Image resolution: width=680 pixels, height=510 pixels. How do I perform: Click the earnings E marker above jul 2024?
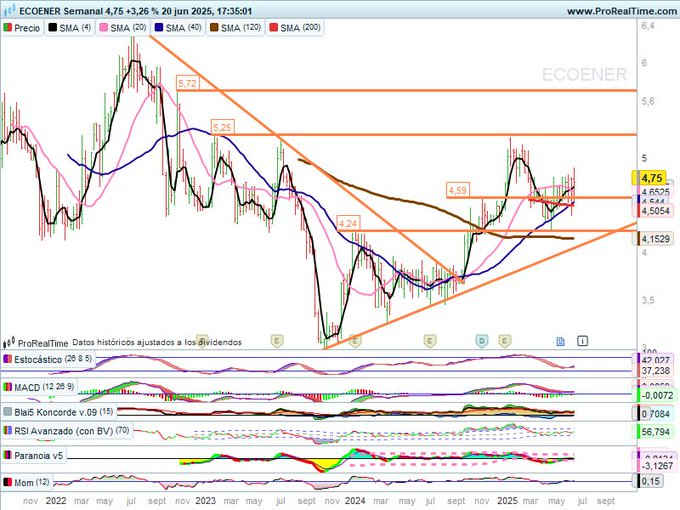pos(429,341)
